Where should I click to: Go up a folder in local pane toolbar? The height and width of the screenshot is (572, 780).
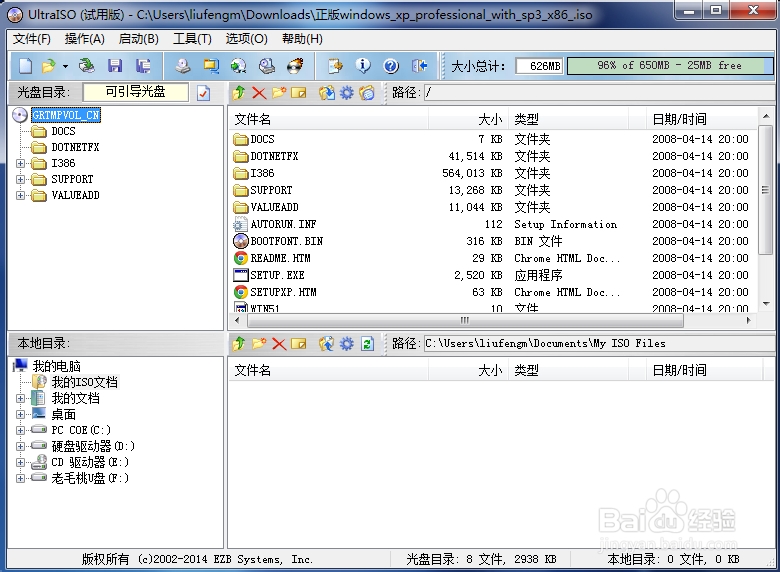pyautogui.click(x=239, y=344)
